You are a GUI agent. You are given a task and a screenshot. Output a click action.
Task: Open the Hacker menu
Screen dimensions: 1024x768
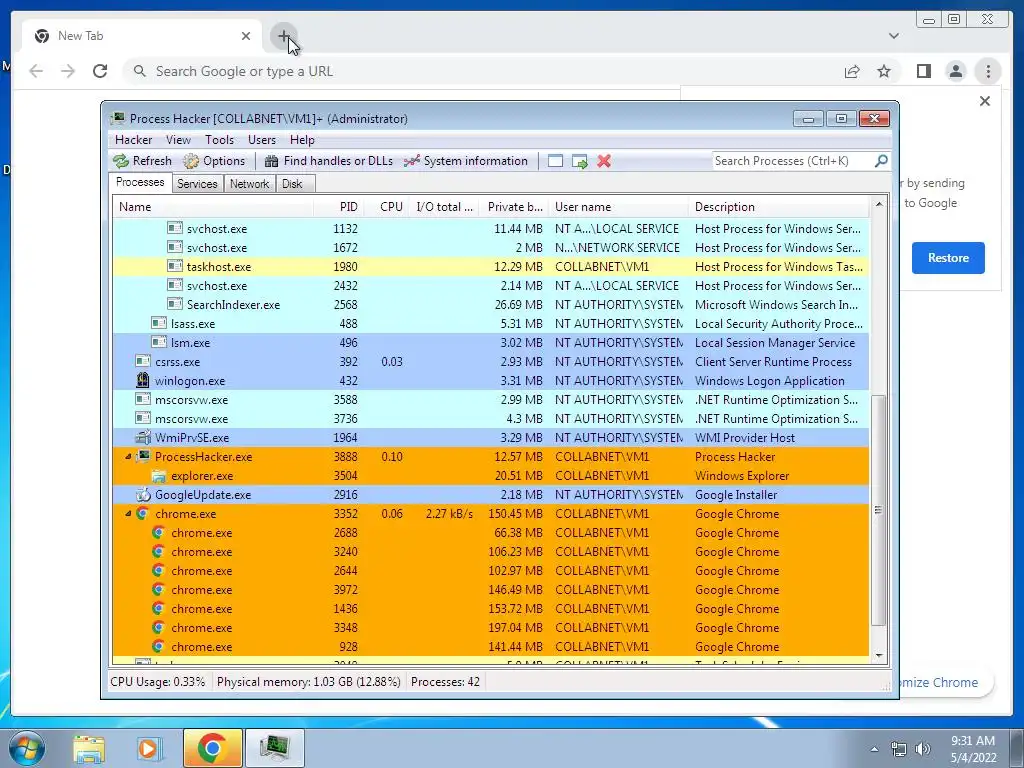133,140
